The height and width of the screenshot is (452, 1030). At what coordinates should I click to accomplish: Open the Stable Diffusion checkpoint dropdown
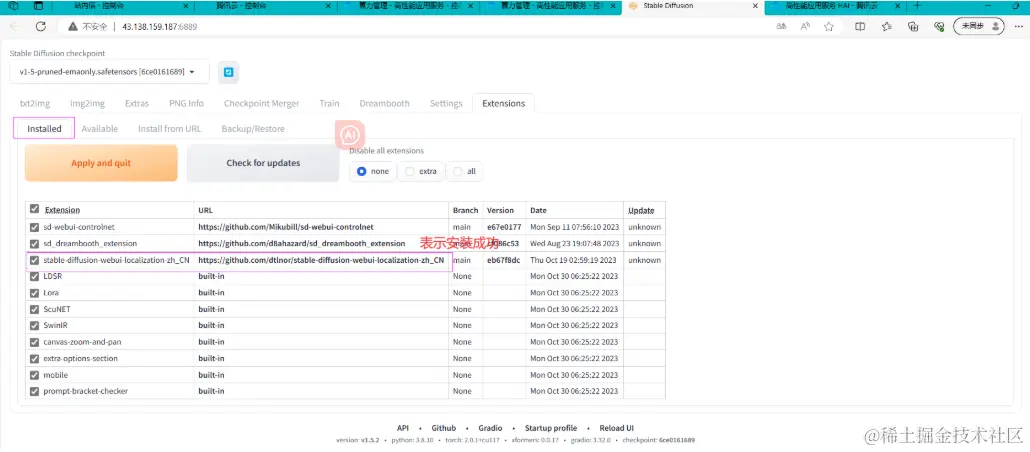[109, 72]
